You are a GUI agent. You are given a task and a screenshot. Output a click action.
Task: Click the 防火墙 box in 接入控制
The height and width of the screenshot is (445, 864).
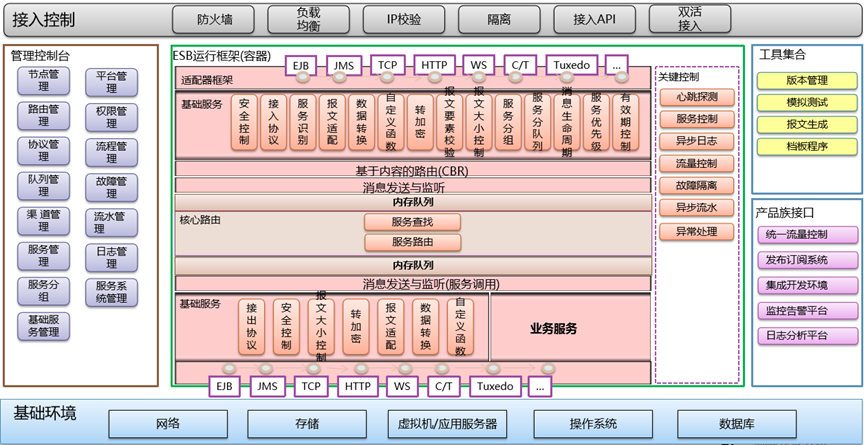[214, 20]
